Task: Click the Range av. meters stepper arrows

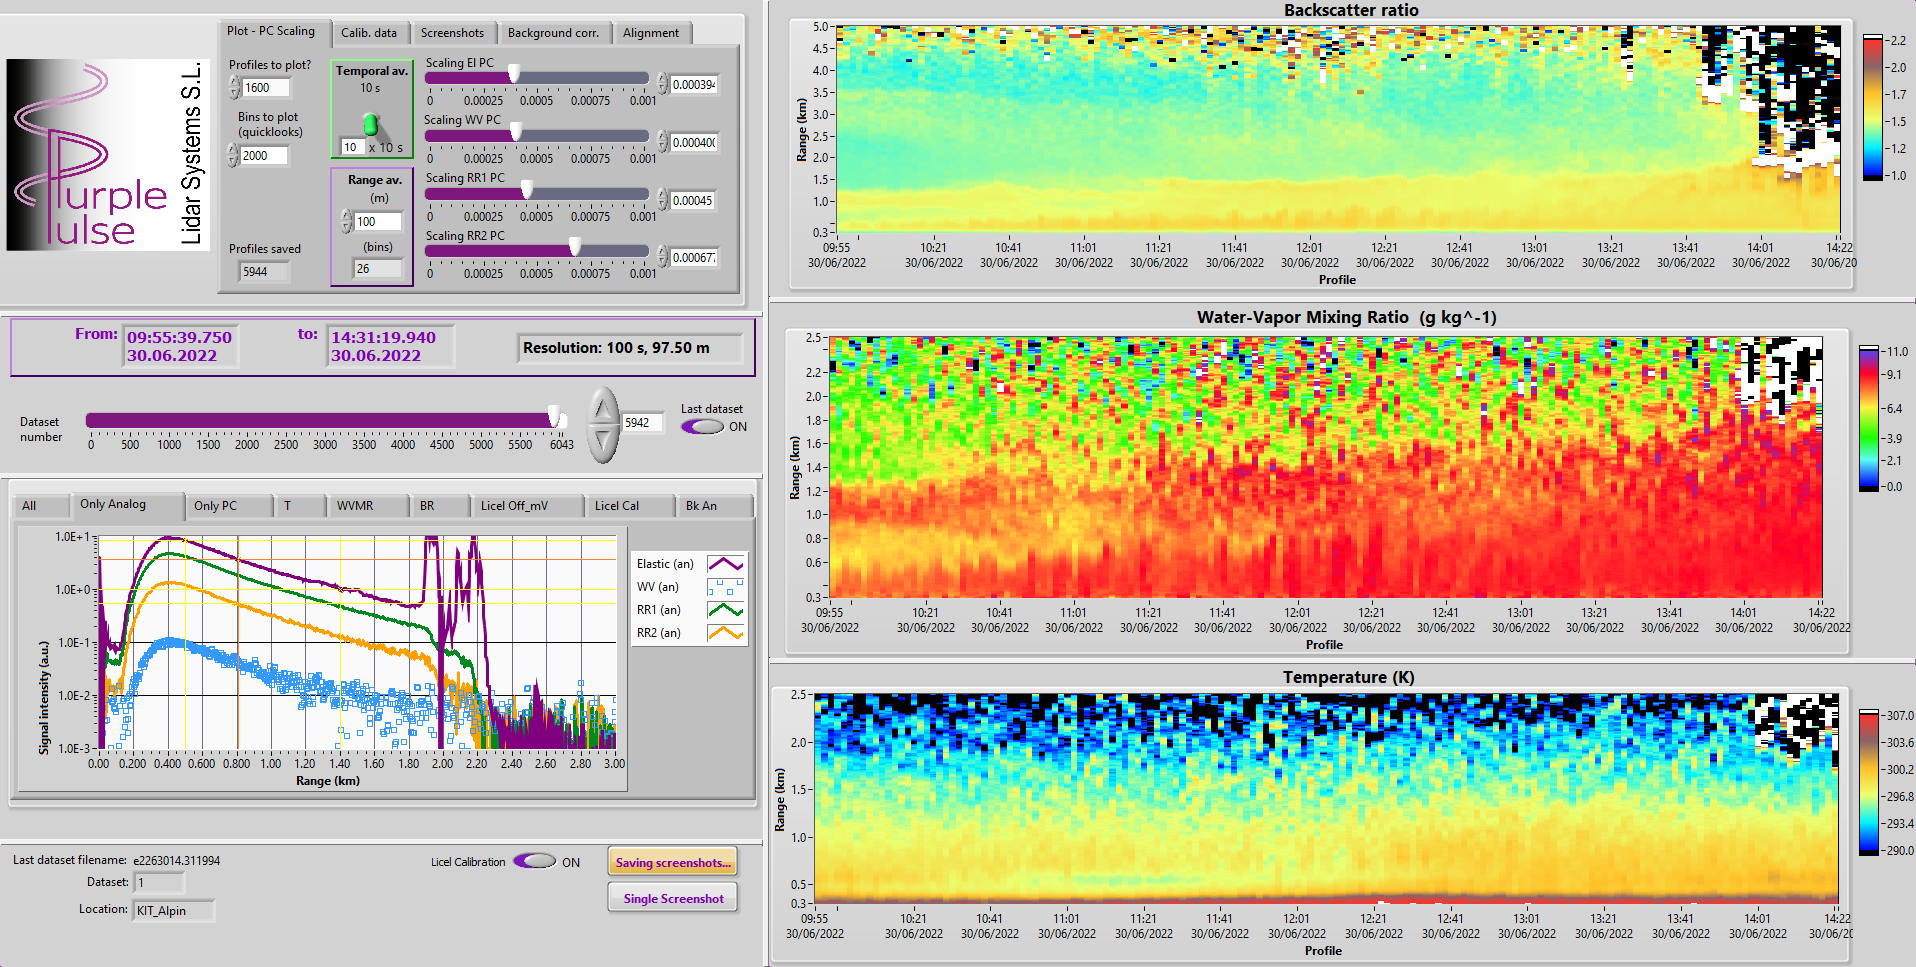Action: point(346,222)
